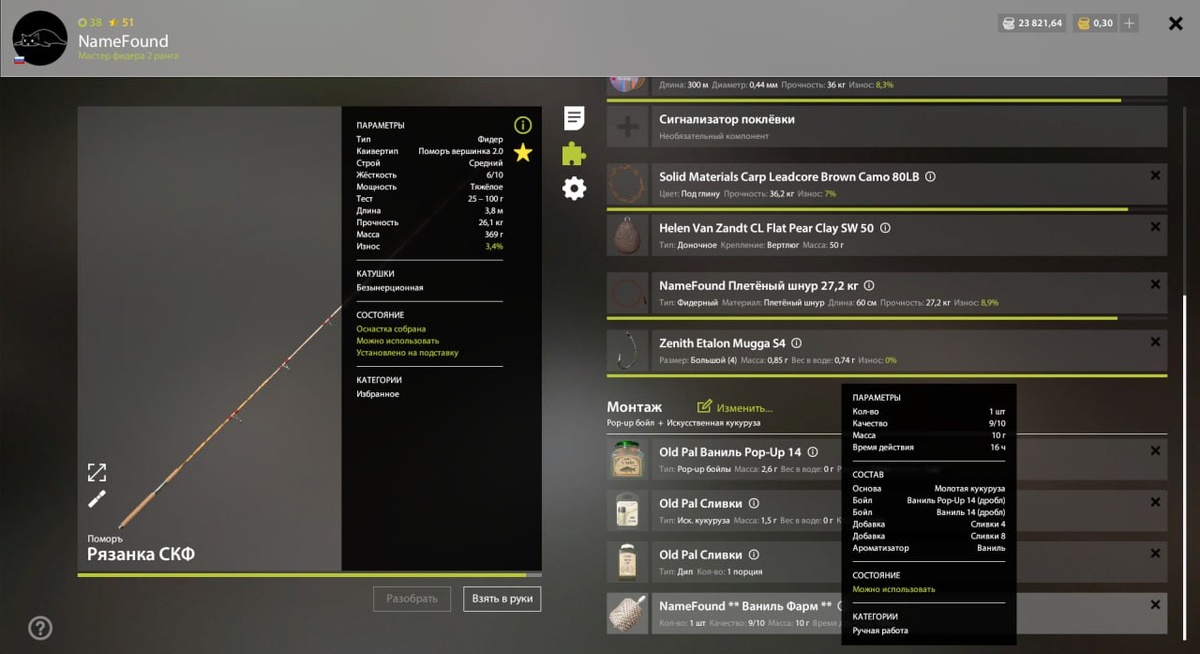Click the braided leader thumbnail
The image size is (1200, 654).
pos(628,293)
